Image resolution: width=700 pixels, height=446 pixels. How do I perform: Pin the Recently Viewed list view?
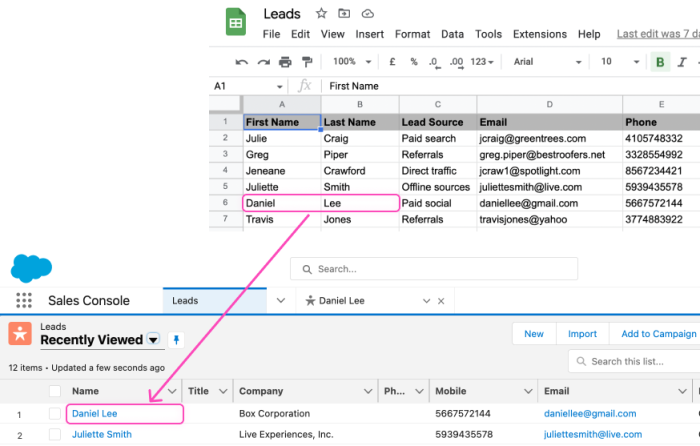pyautogui.click(x=176, y=340)
